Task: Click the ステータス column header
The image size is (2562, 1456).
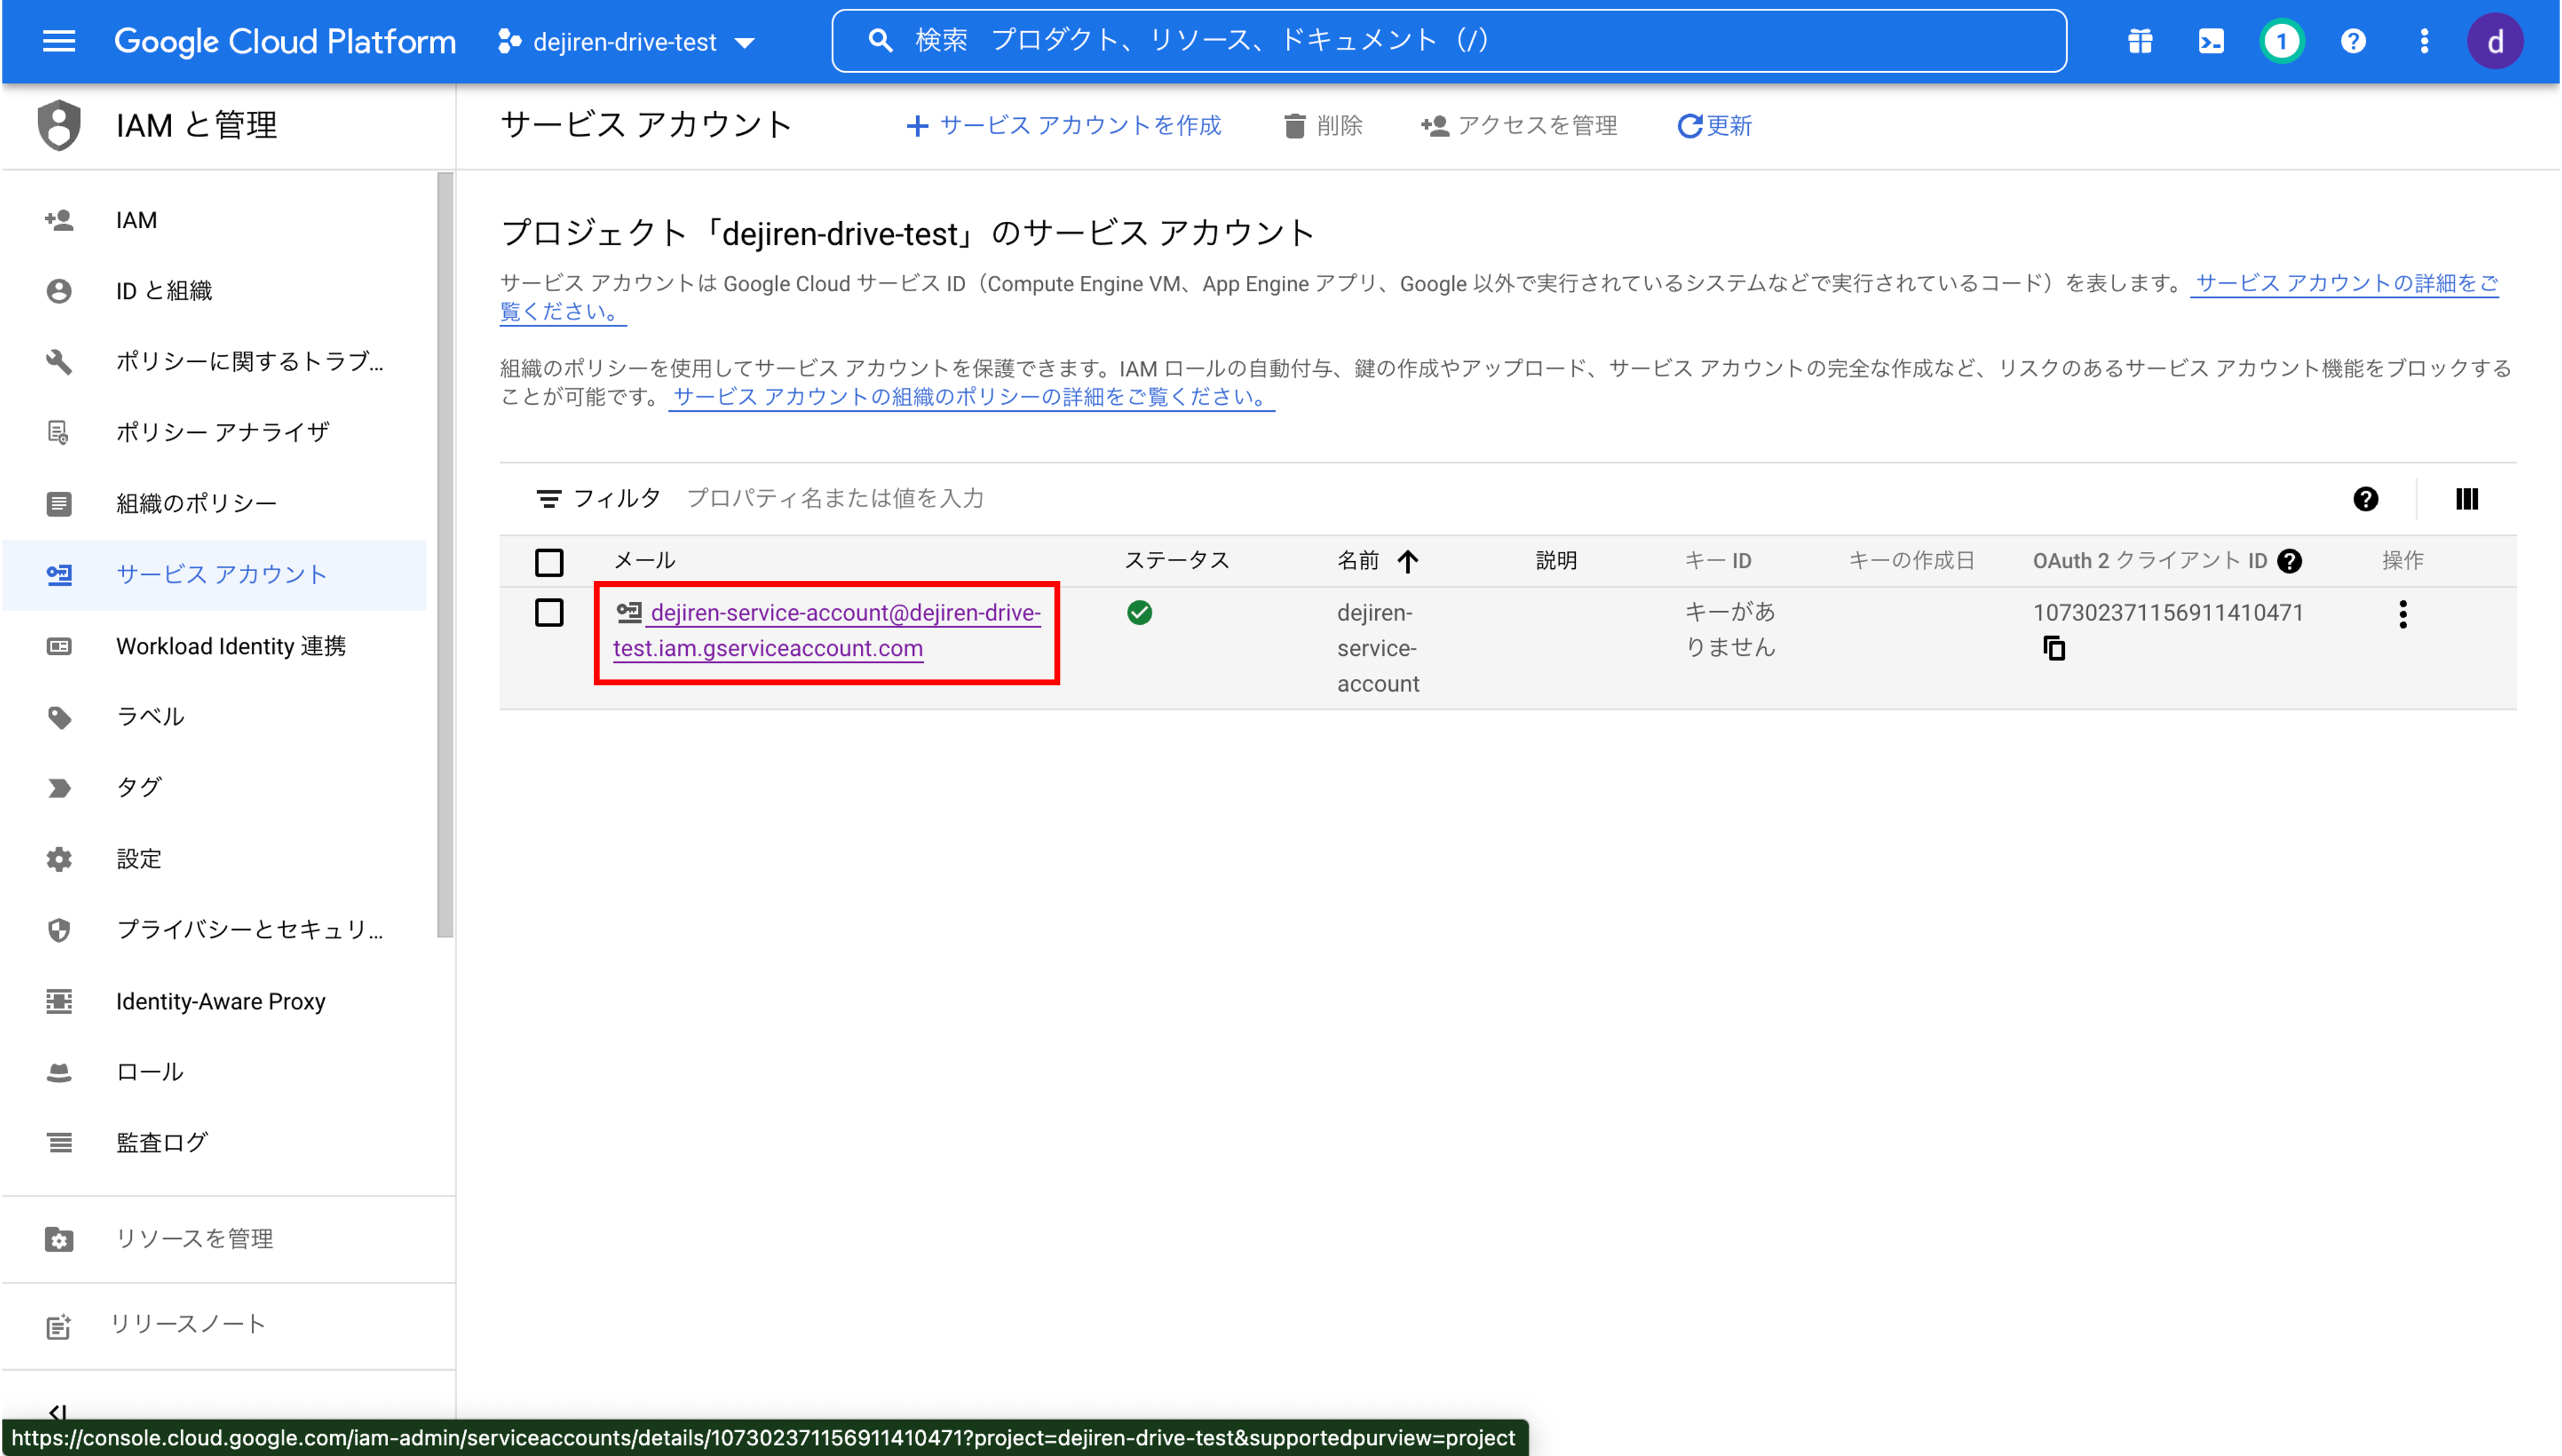Action: point(1177,561)
